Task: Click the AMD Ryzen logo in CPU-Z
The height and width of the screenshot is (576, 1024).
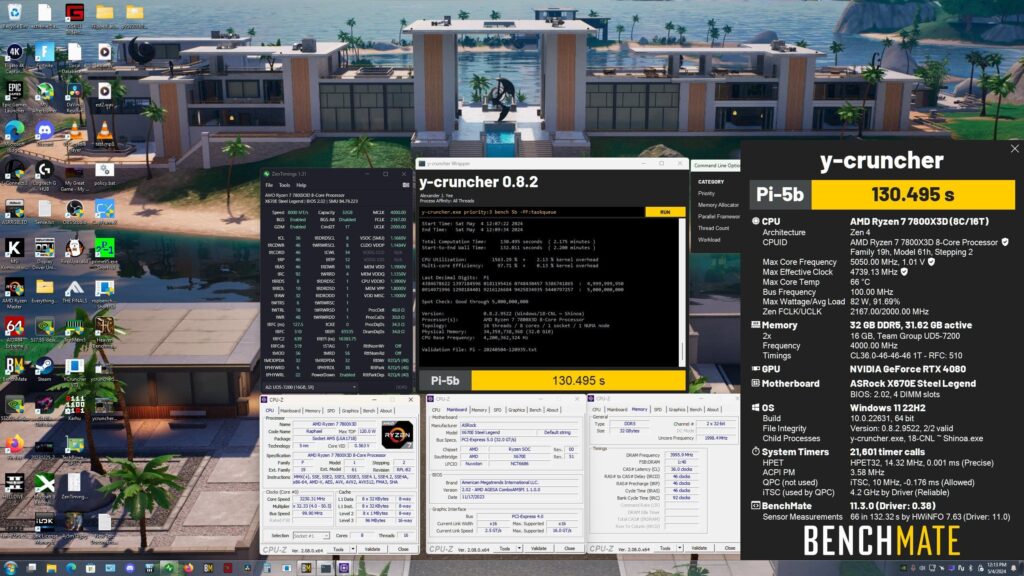Action: (397, 434)
